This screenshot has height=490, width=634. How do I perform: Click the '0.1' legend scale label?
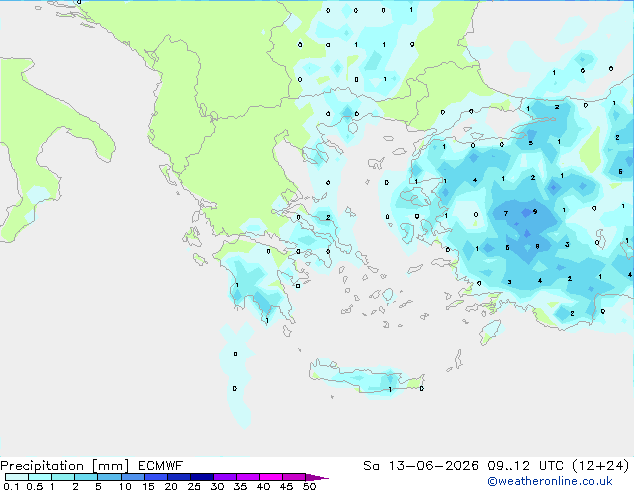11,486
